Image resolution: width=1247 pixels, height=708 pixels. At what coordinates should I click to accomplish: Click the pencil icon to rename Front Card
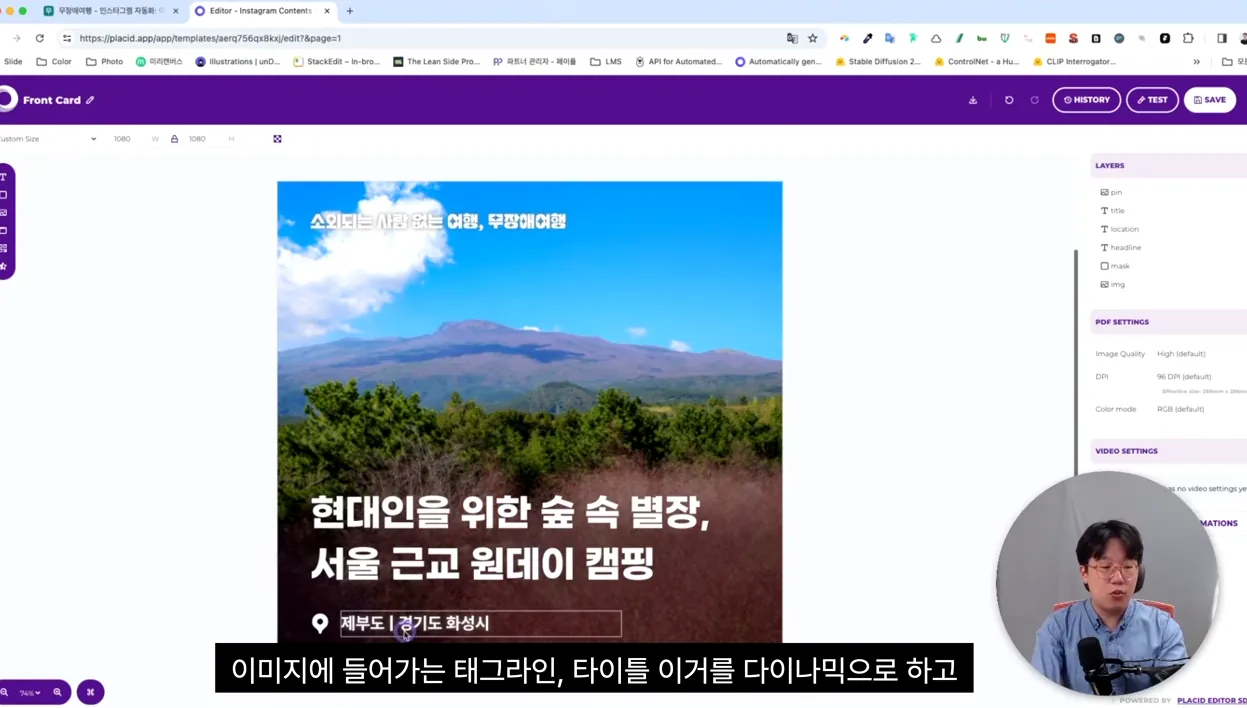pyautogui.click(x=90, y=100)
